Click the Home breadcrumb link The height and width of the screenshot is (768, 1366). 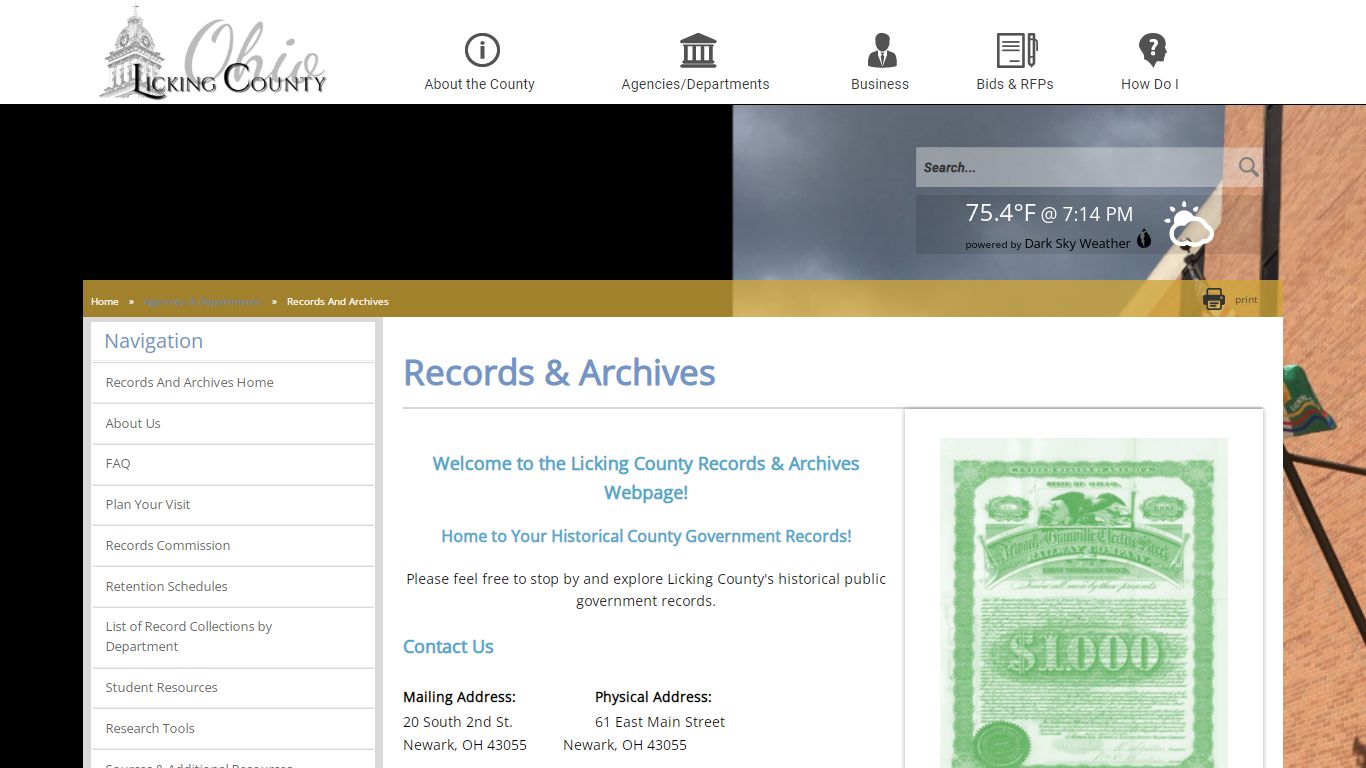click(x=105, y=301)
